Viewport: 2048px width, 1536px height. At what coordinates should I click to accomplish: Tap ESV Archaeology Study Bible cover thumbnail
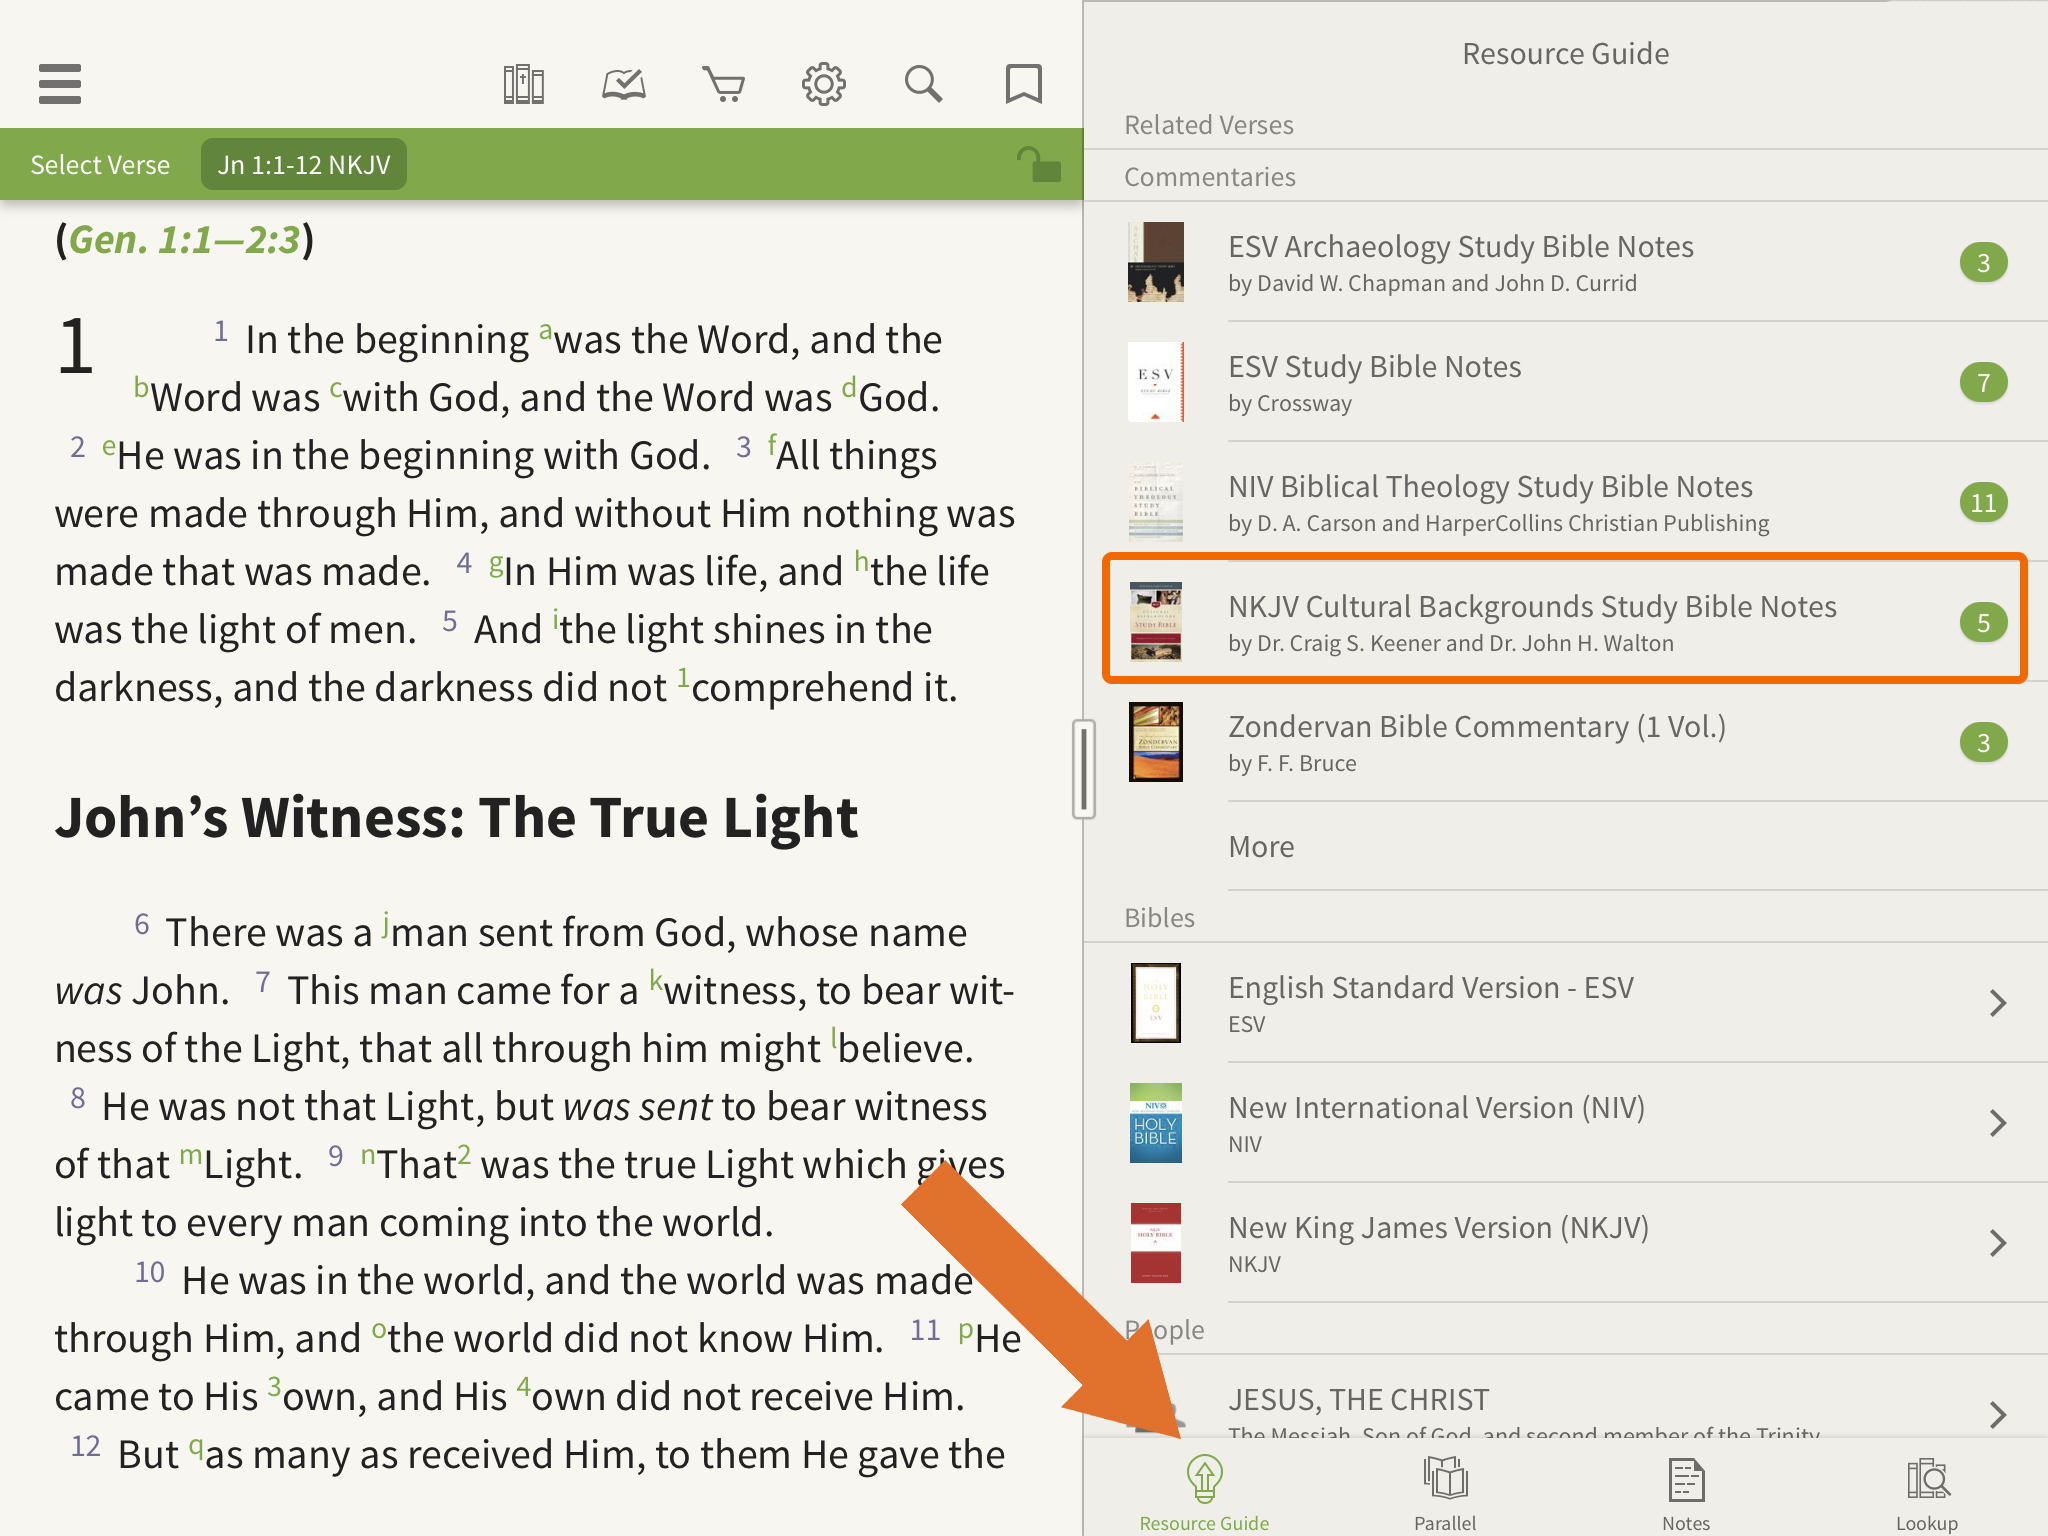[x=1155, y=262]
